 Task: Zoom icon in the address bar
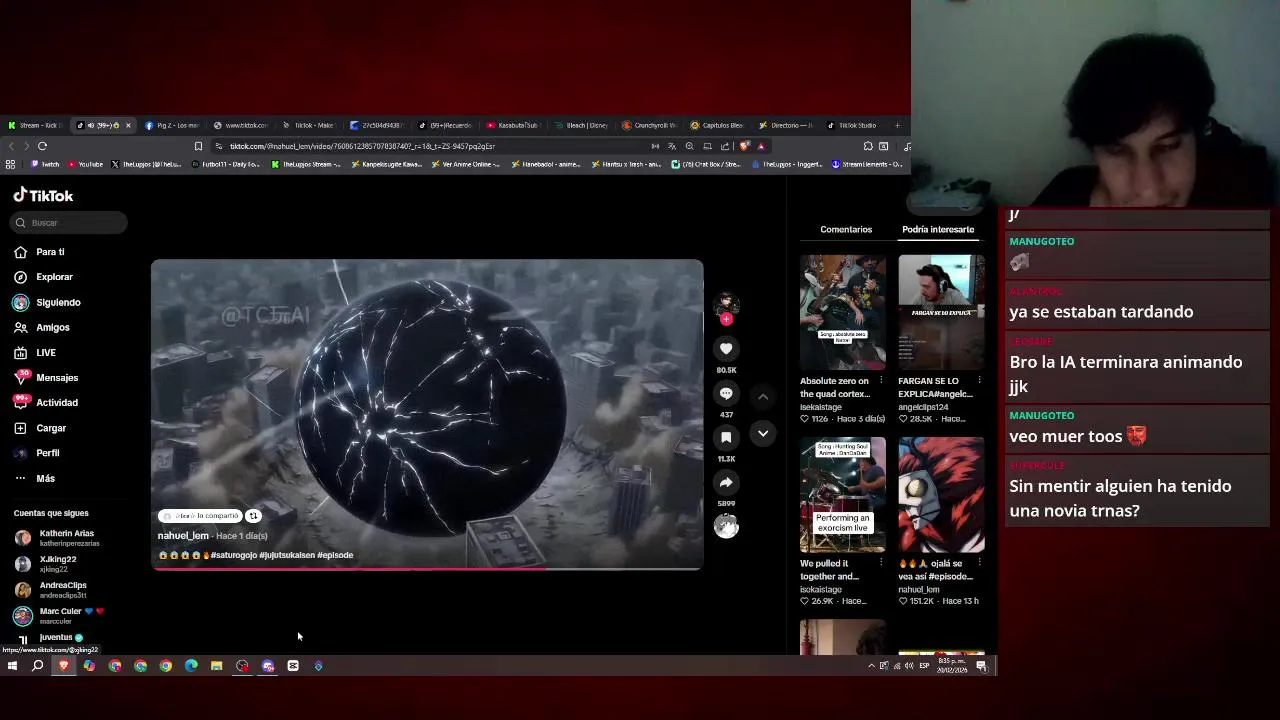click(x=689, y=146)
